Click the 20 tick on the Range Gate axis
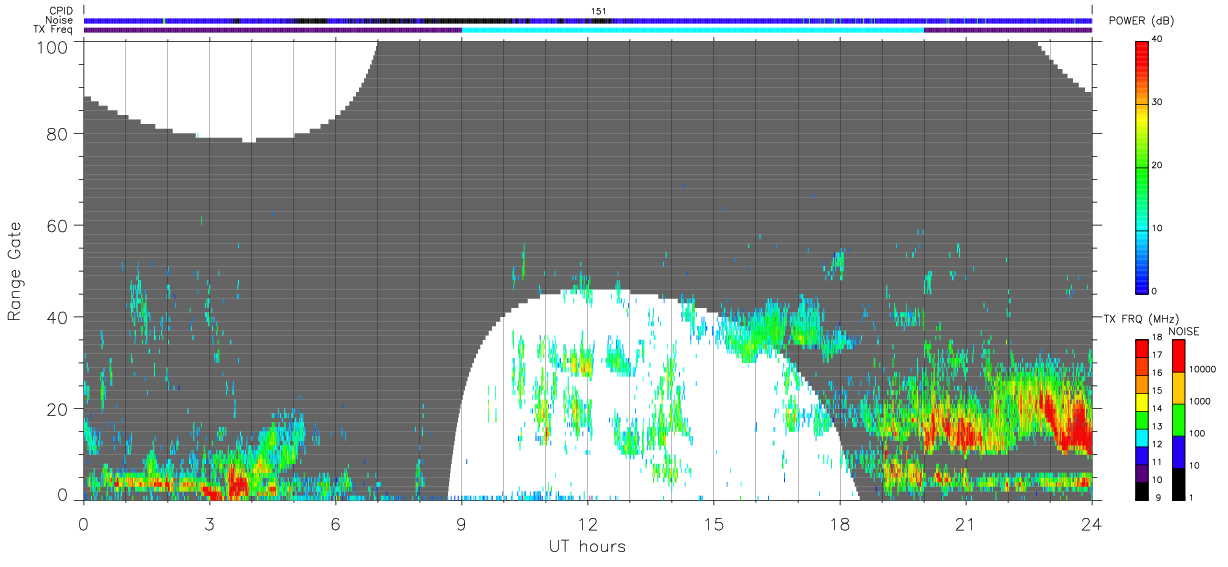The width and height of the screenshot is (1228, 567). tap(57, 409)
